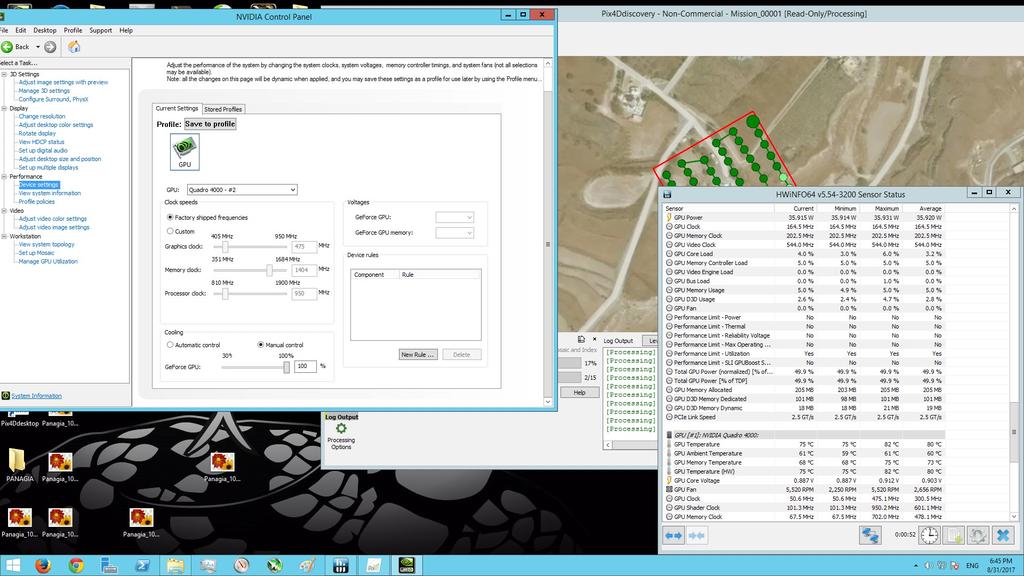Open the GPU Quadro 4000 dropdown
The width and height of the screenshot is (1024, 576).
[242, 189]
